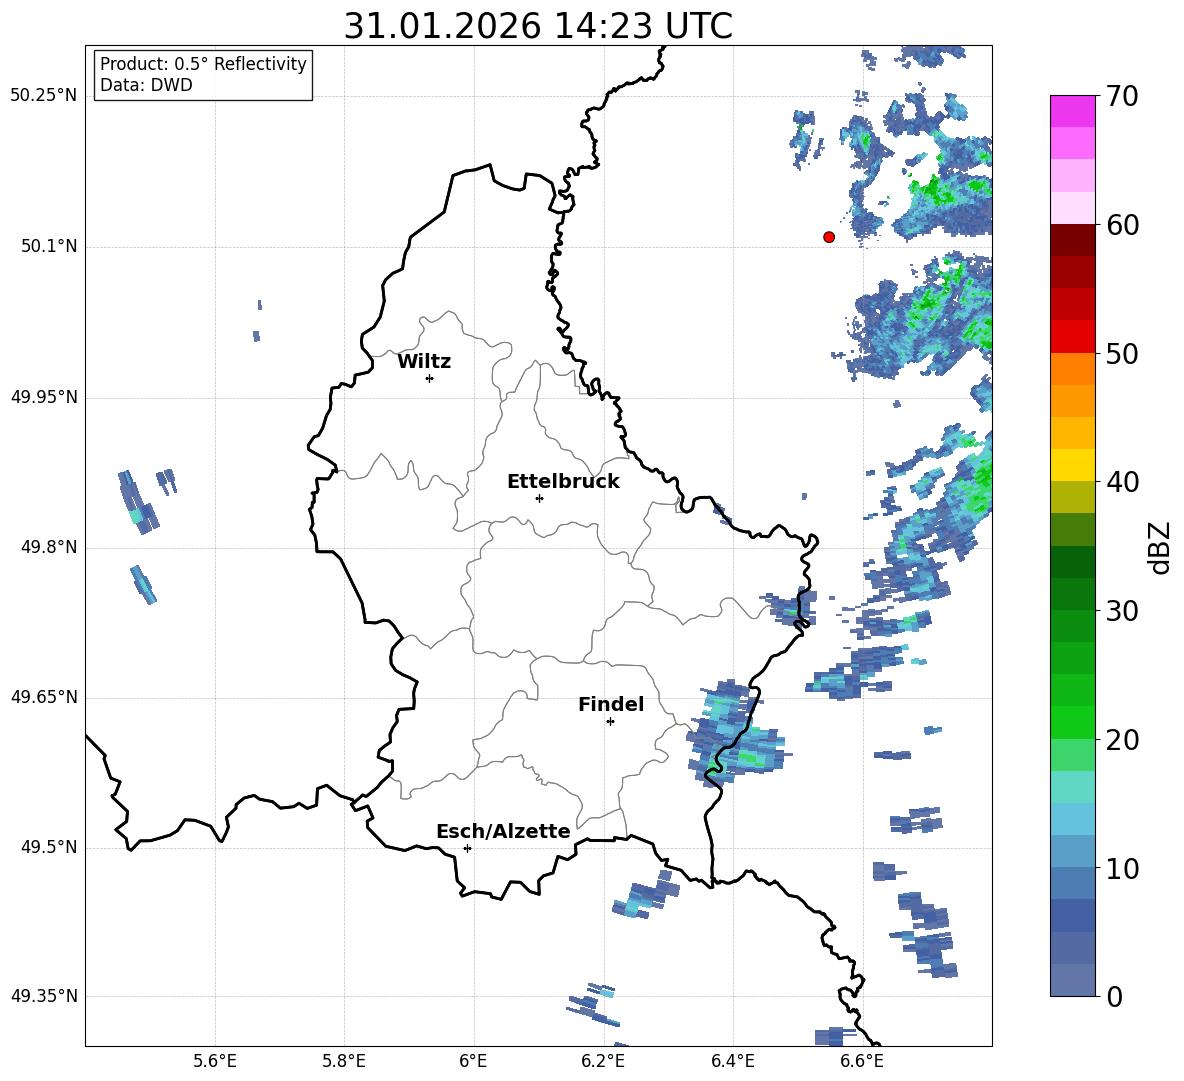Click the Esch/Alzette station label
The width and height of the screenshot is (1184, 1081).
point(503,831)
